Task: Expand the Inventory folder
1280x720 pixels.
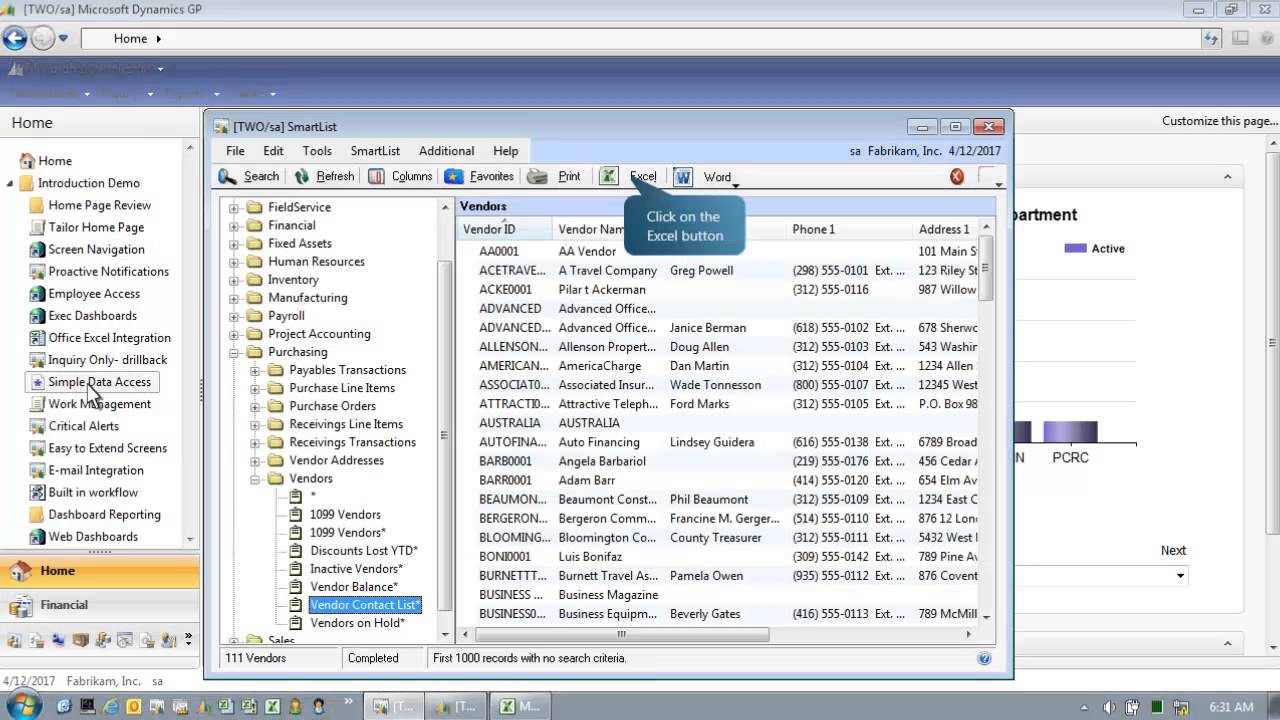Action: (234, 280)
